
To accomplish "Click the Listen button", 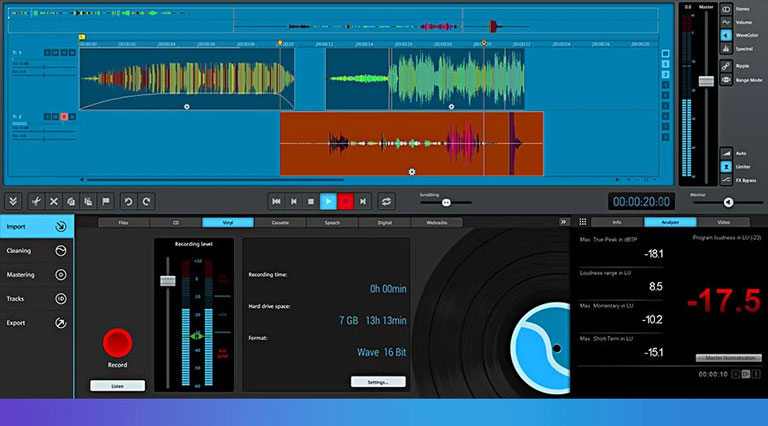I will click(x=118, y=386).
